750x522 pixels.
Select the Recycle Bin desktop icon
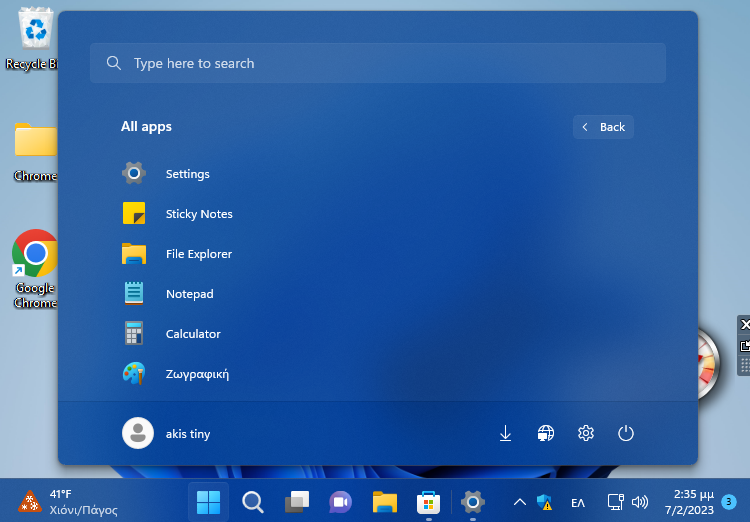pyautogui.click(x=33, y=39)
